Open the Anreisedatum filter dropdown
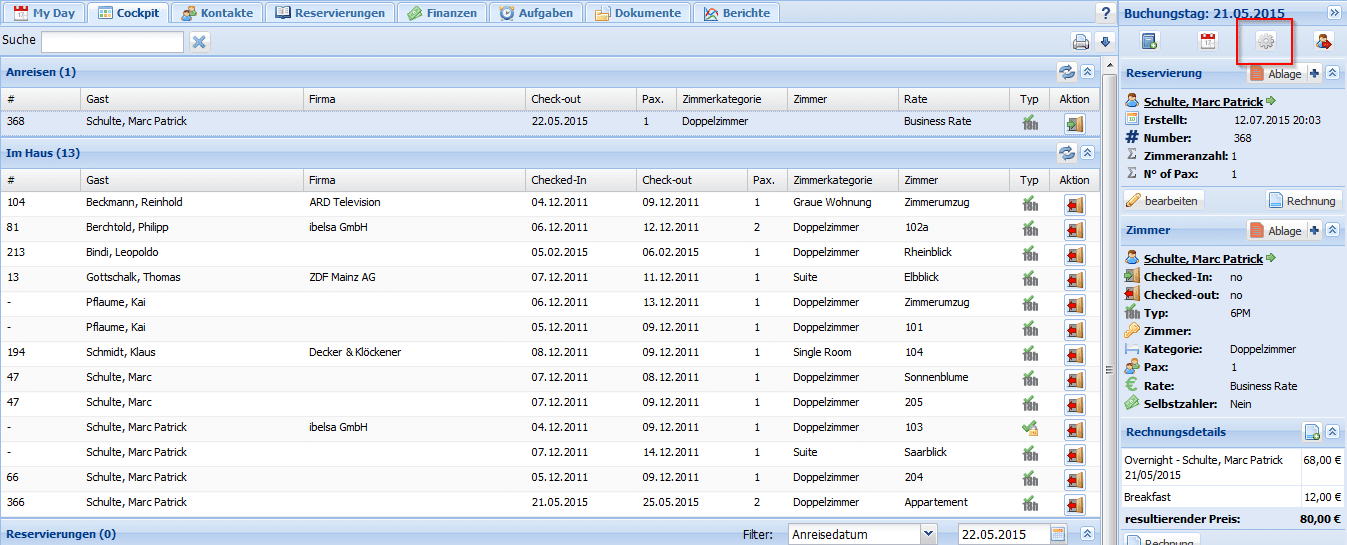This screenshot has height=545, width=1347. coord(927,534)
